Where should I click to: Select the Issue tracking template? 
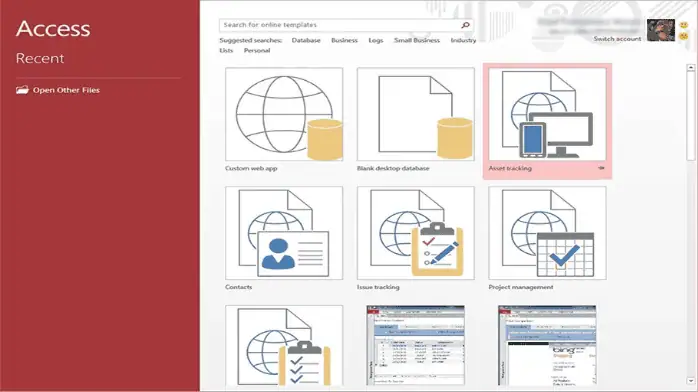[x=416, y=233]
